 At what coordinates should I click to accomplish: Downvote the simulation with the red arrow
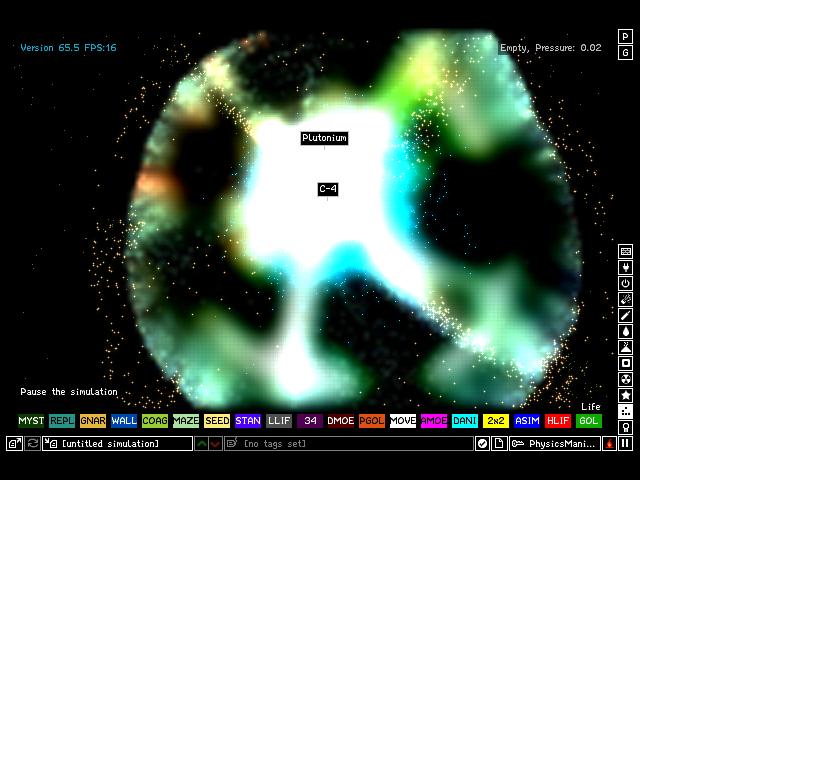coord(215,444)
